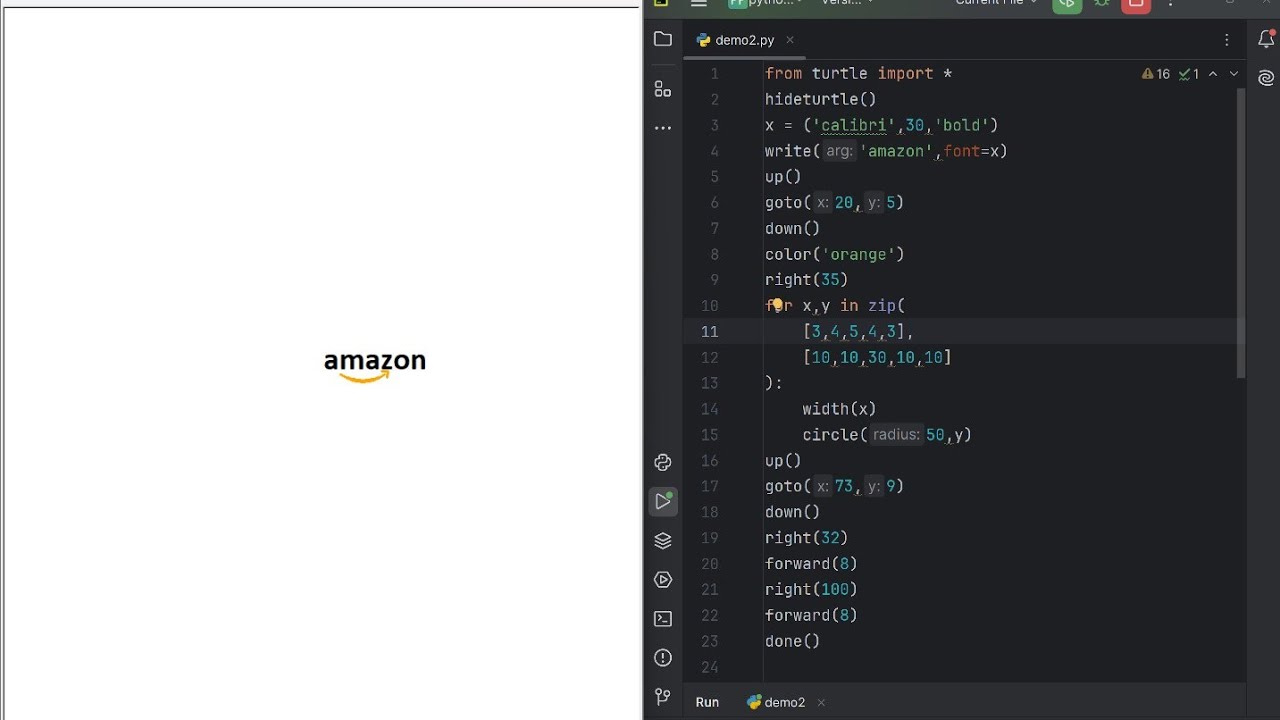
Task: Click the 'zip(' call on line 10
Action: click(886, 306)
